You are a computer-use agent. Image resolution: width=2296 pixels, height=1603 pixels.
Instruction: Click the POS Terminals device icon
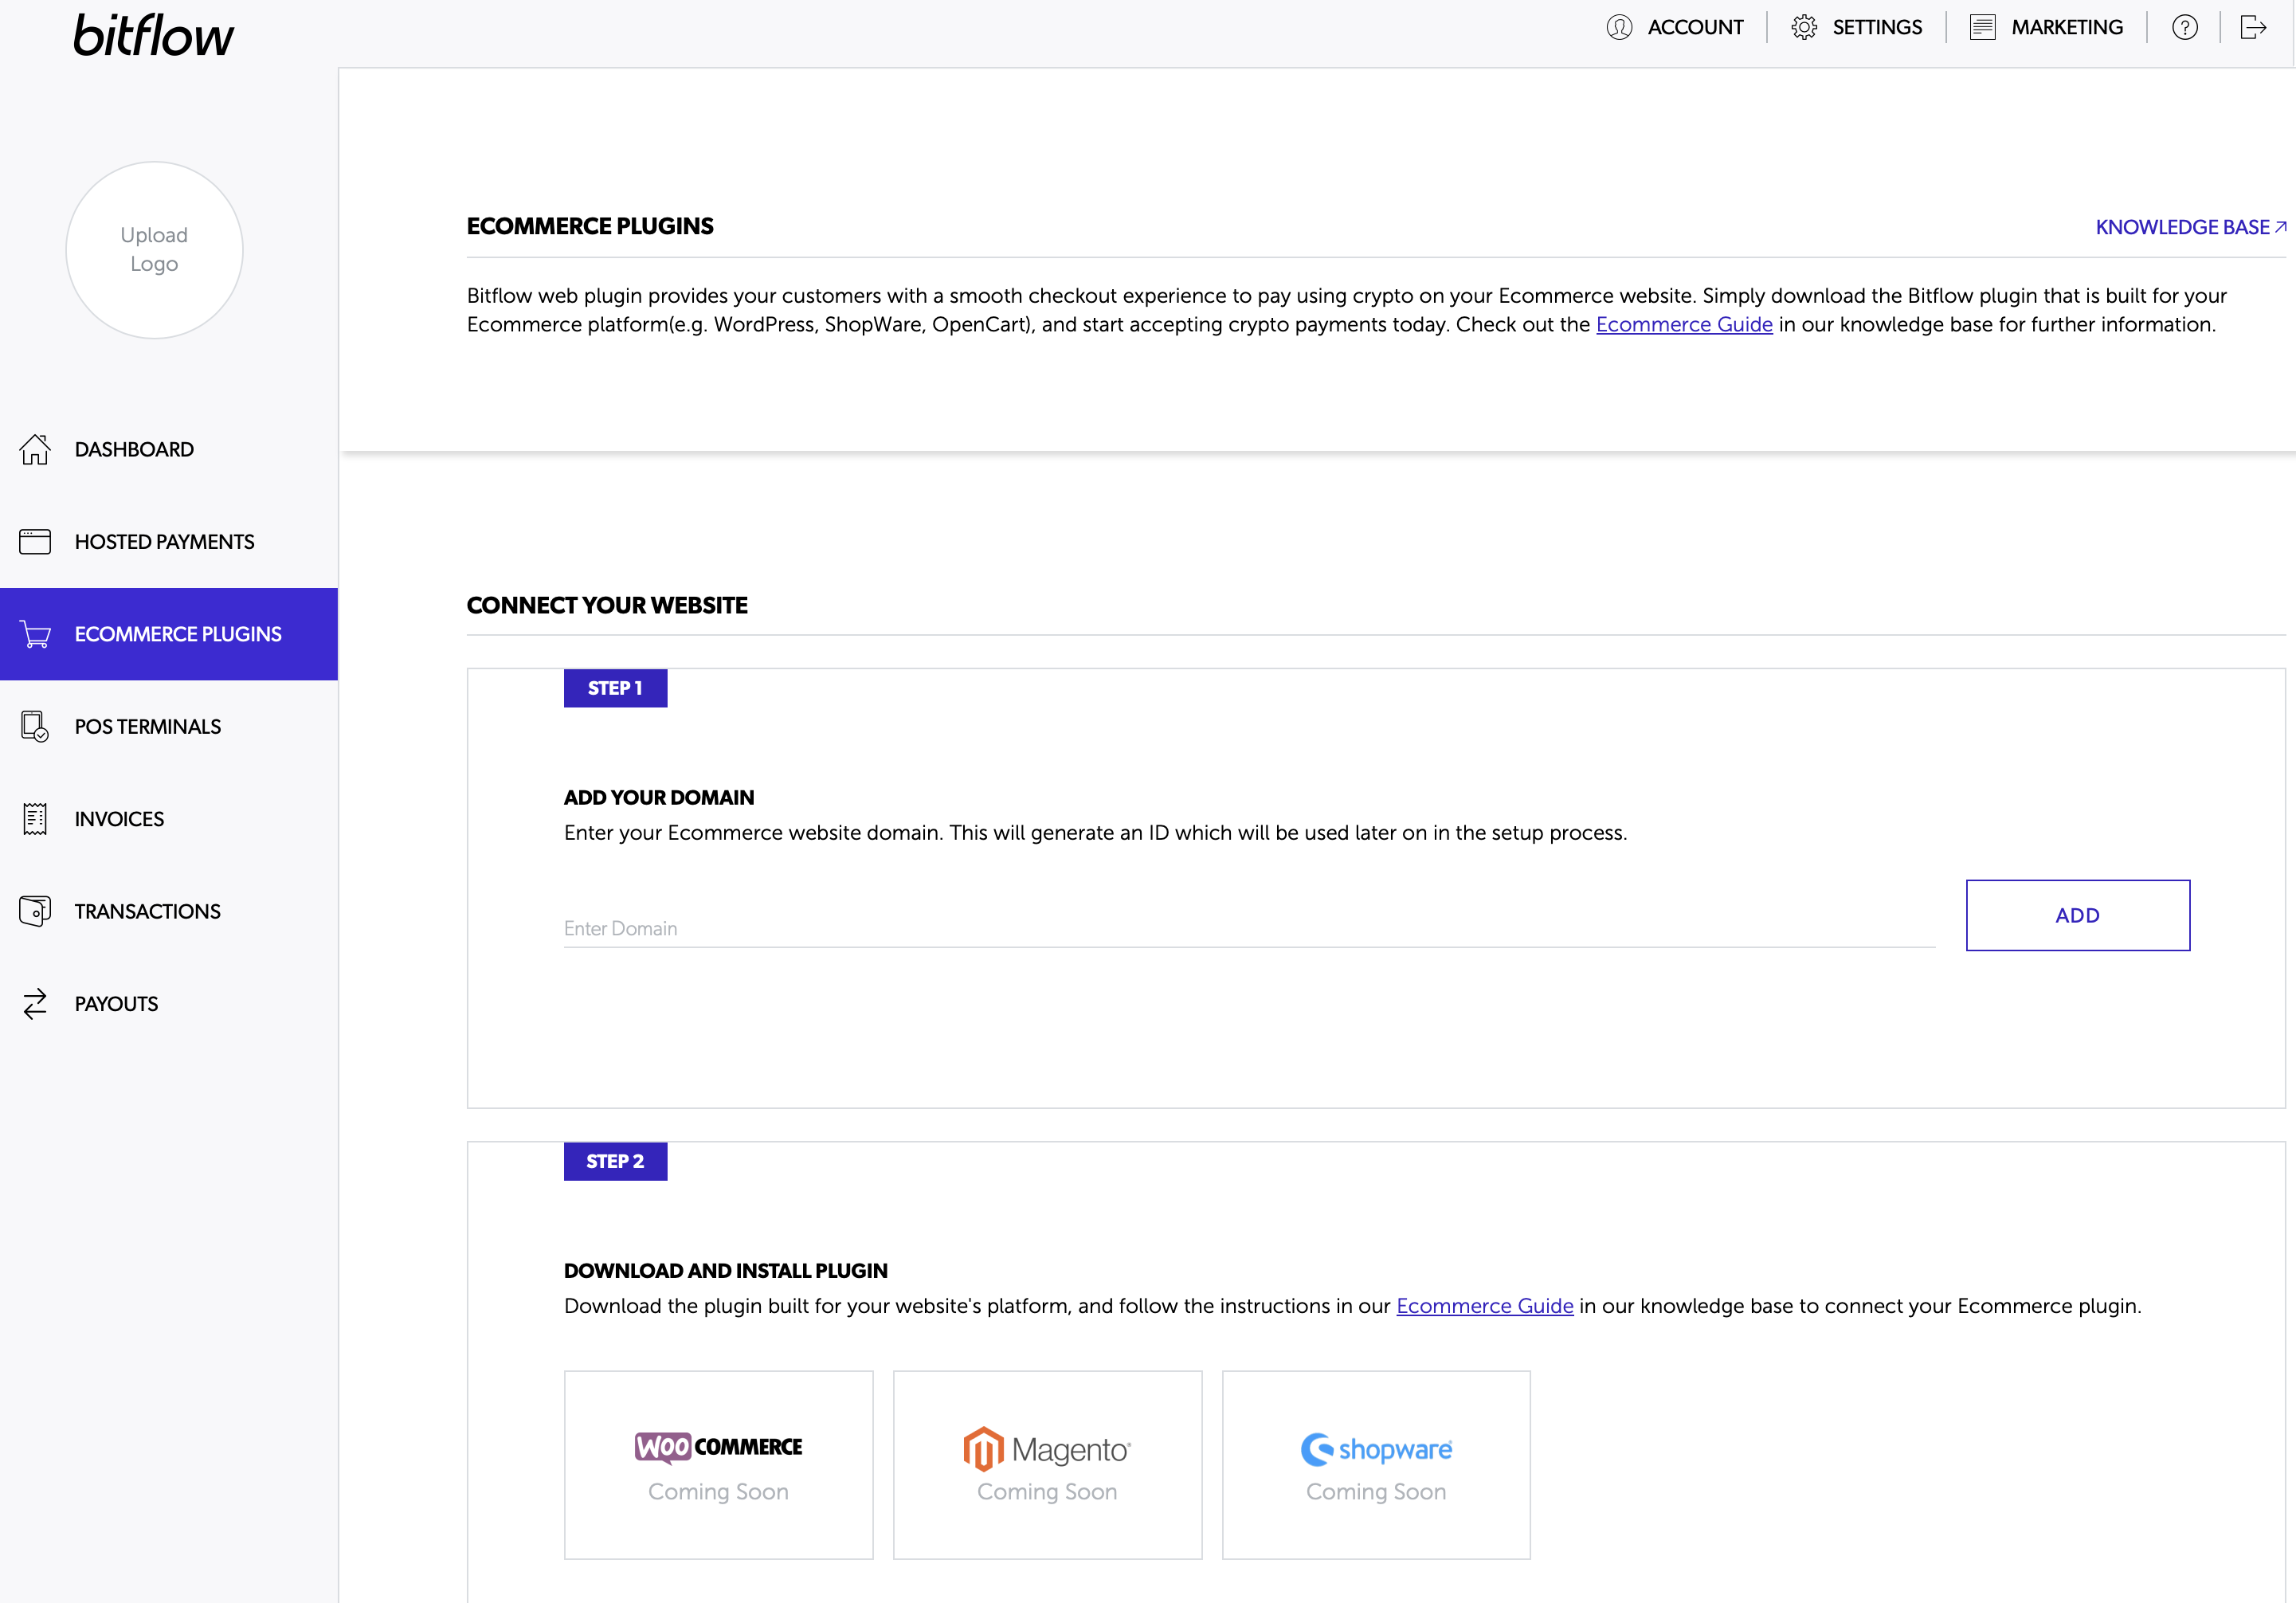[x=35, y=727]
